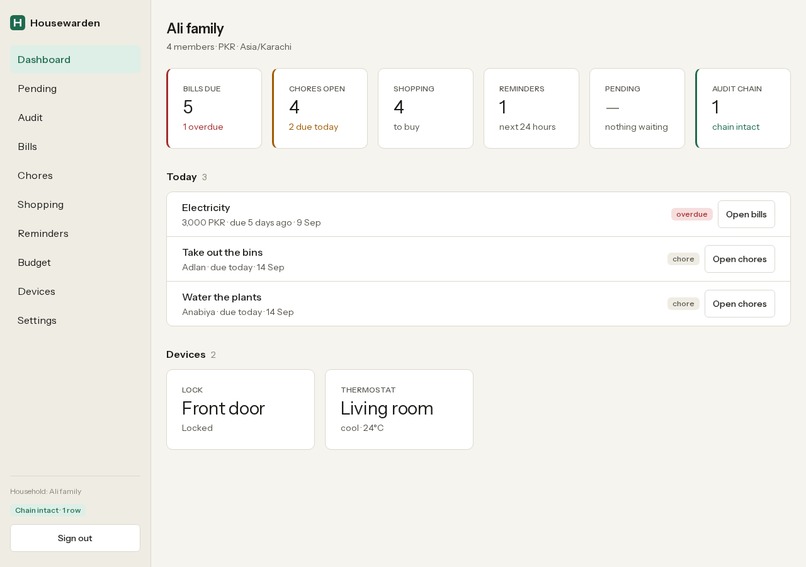Open the Chores Open summary card
806x567 pixels.
tap(320, 108)
